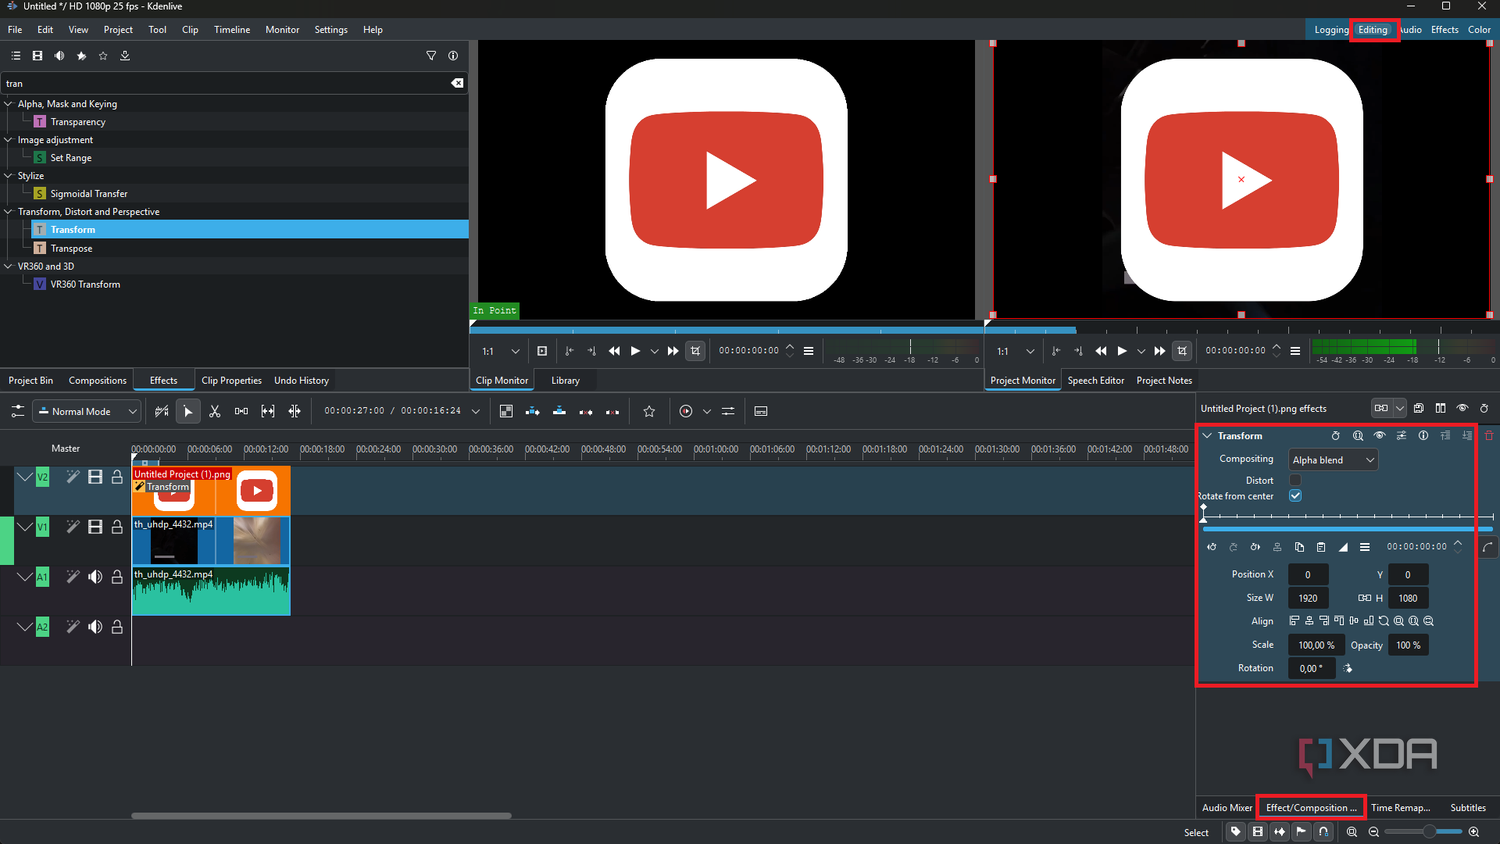Open effects info icon
Image resolution: width=1500 pixels, height=844 pixels.
point(453,56)
